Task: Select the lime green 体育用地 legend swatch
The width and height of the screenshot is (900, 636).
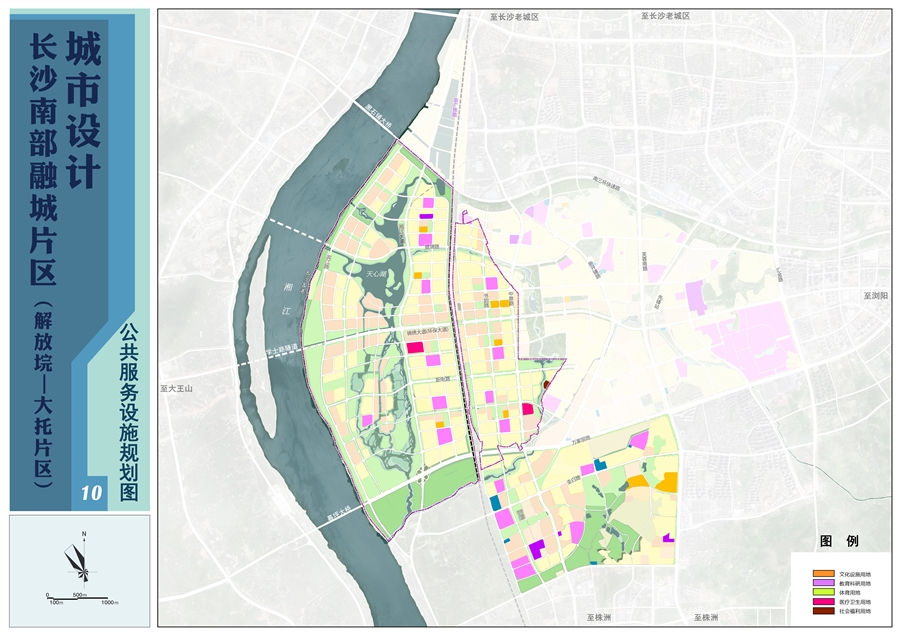Action: point(824,593)
